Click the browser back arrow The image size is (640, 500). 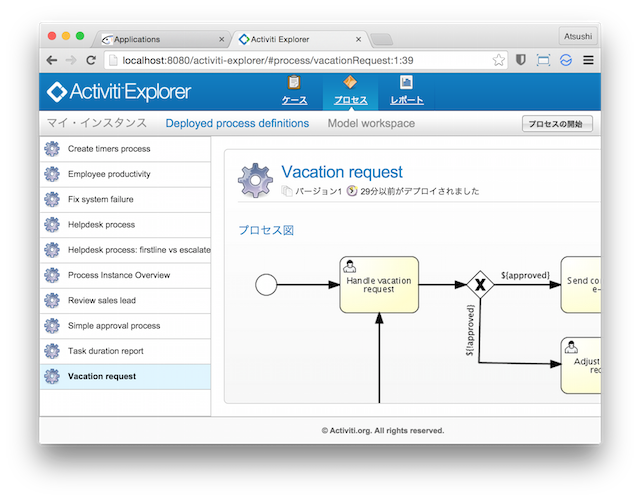tap(52, 60)
